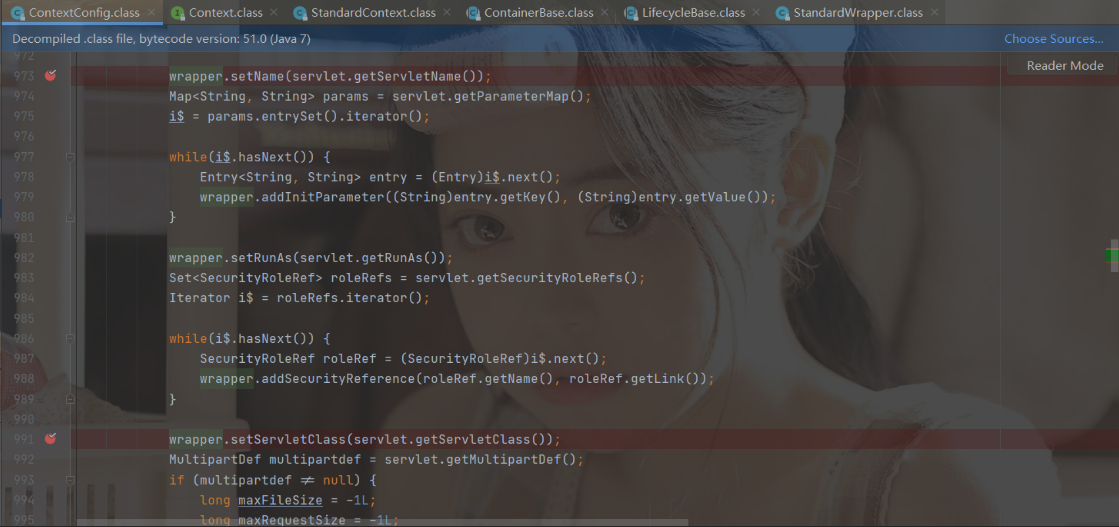The width and height of the screenshot is (1119, 527).
Task: Close the Context.class tab
Action: 274,13
